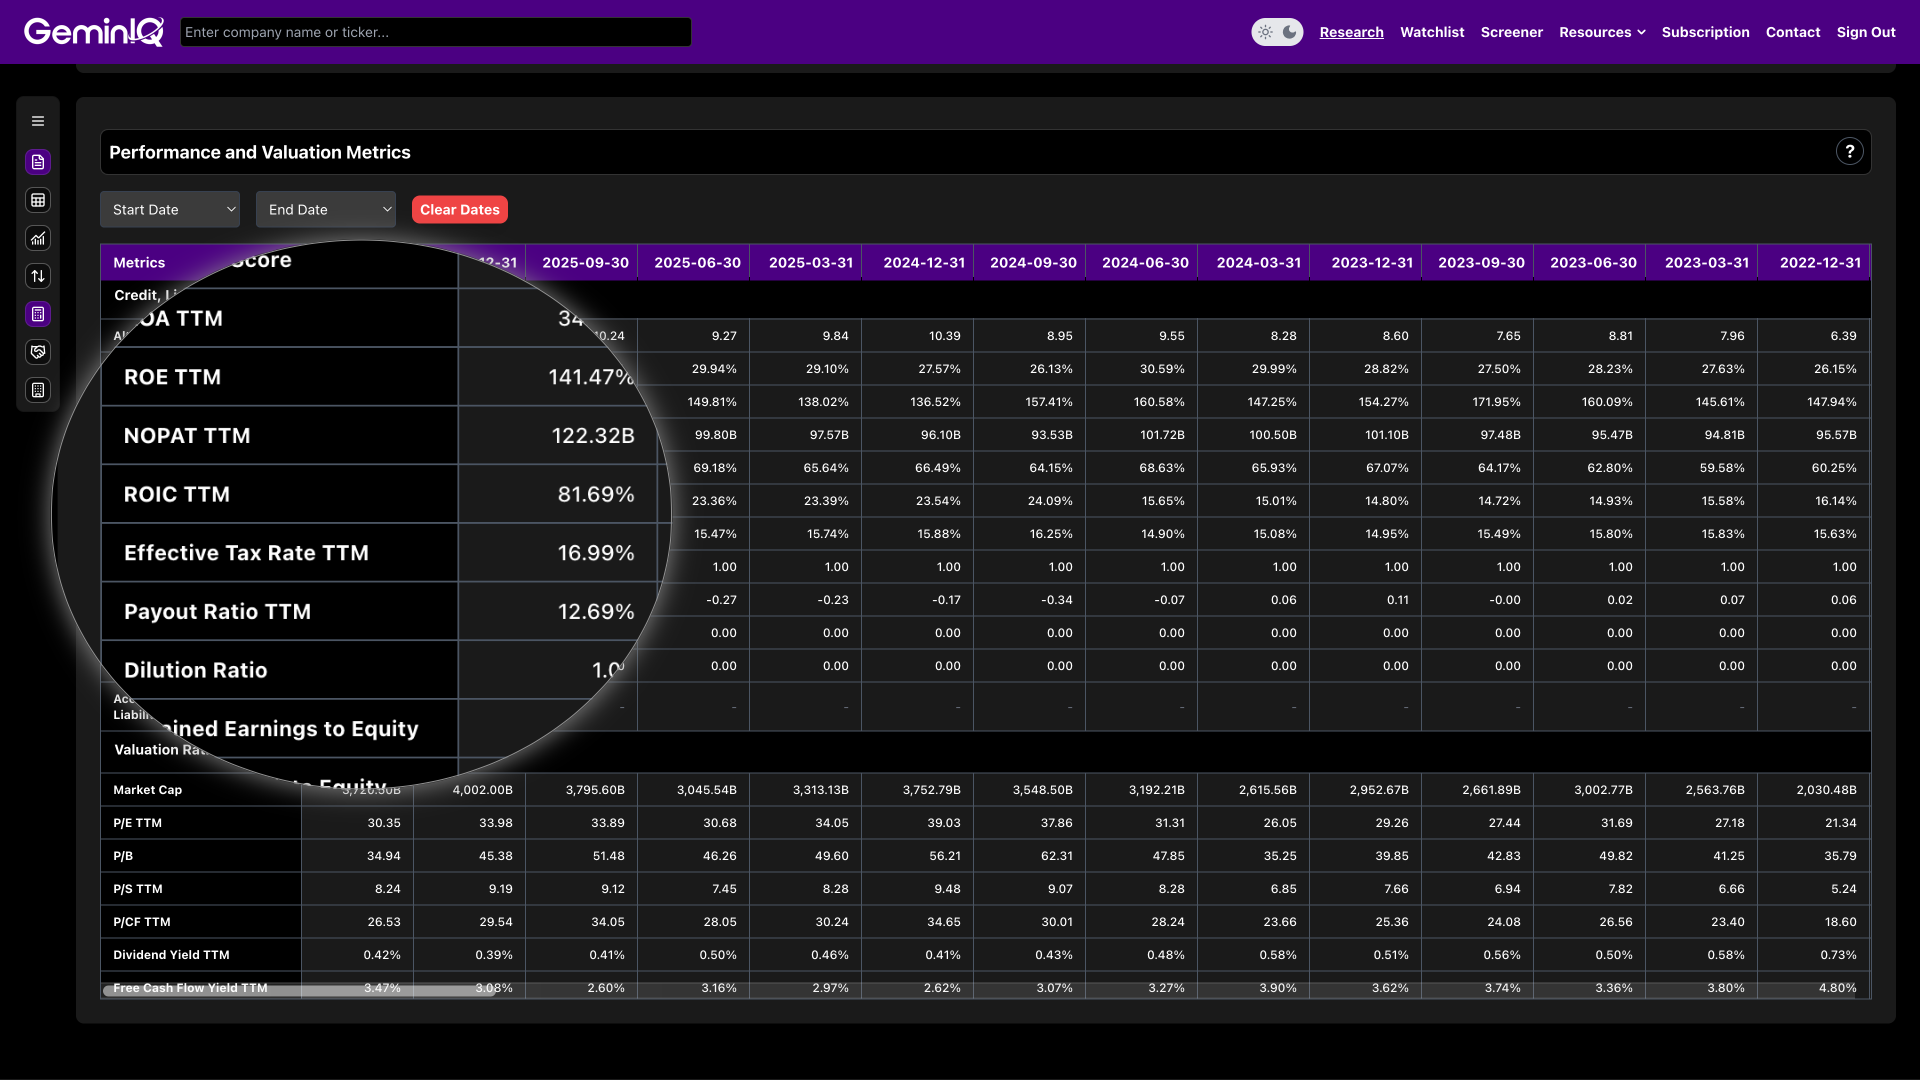
Task: Open the document report sidebar icon
Action: pos(38,162)
